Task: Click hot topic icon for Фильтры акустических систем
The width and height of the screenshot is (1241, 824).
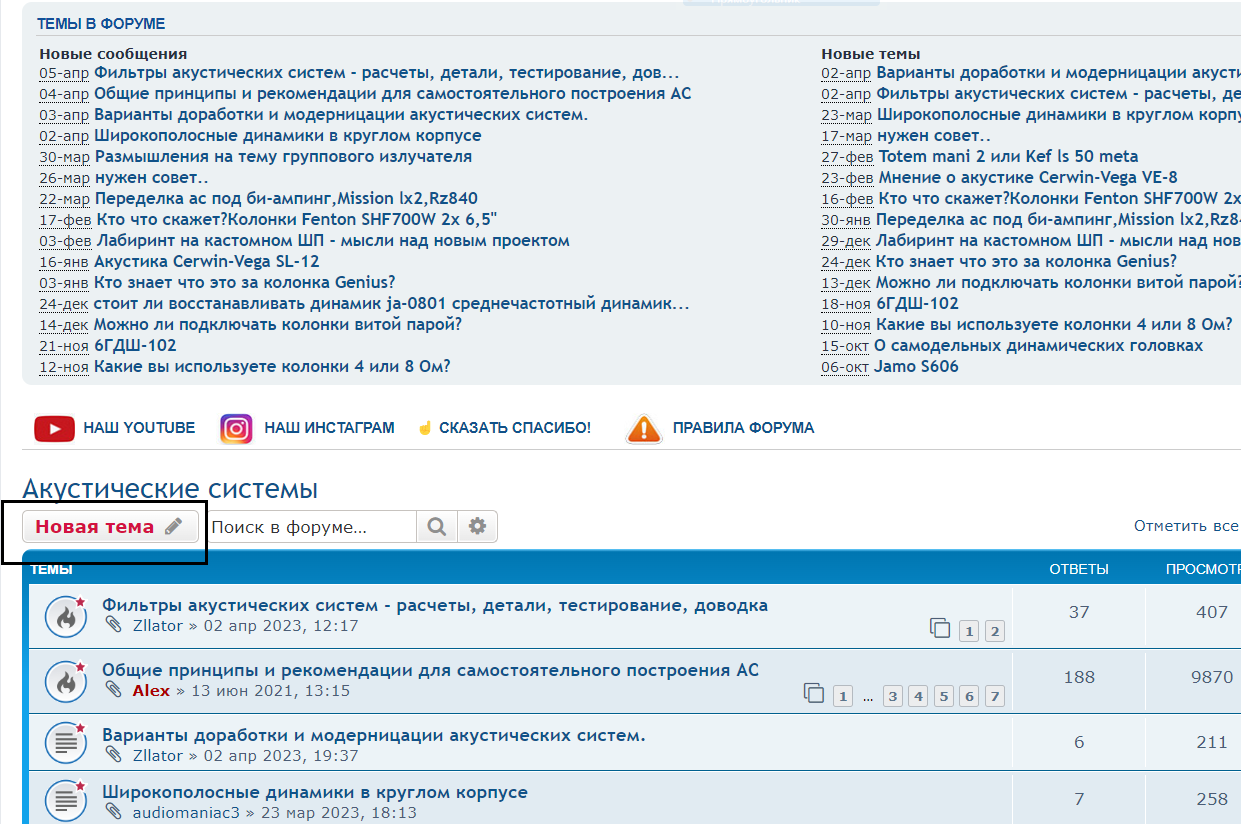Action: point(66,616)
